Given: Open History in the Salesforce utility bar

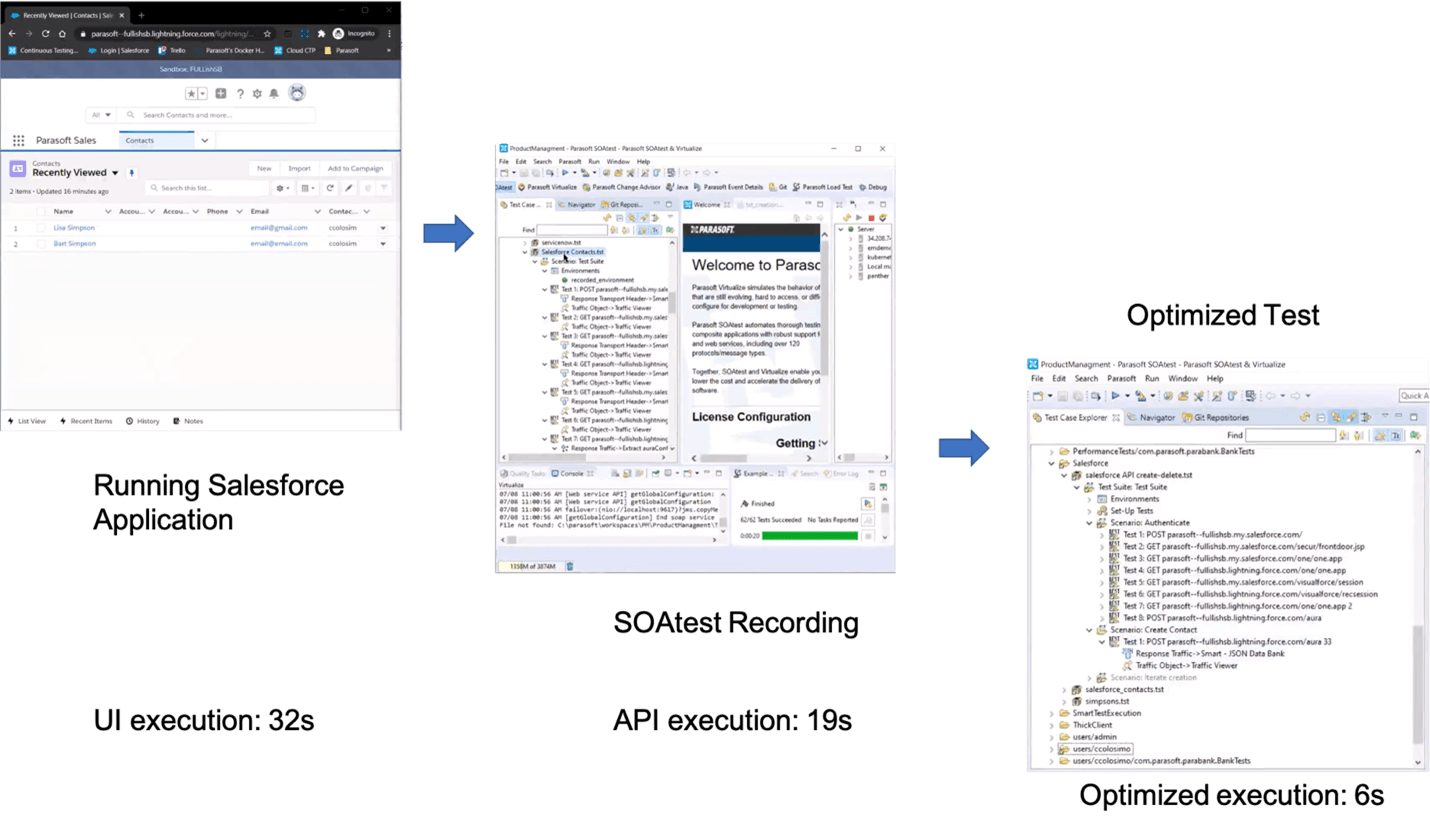Looking at the screenshot, I should coord(143,421).
